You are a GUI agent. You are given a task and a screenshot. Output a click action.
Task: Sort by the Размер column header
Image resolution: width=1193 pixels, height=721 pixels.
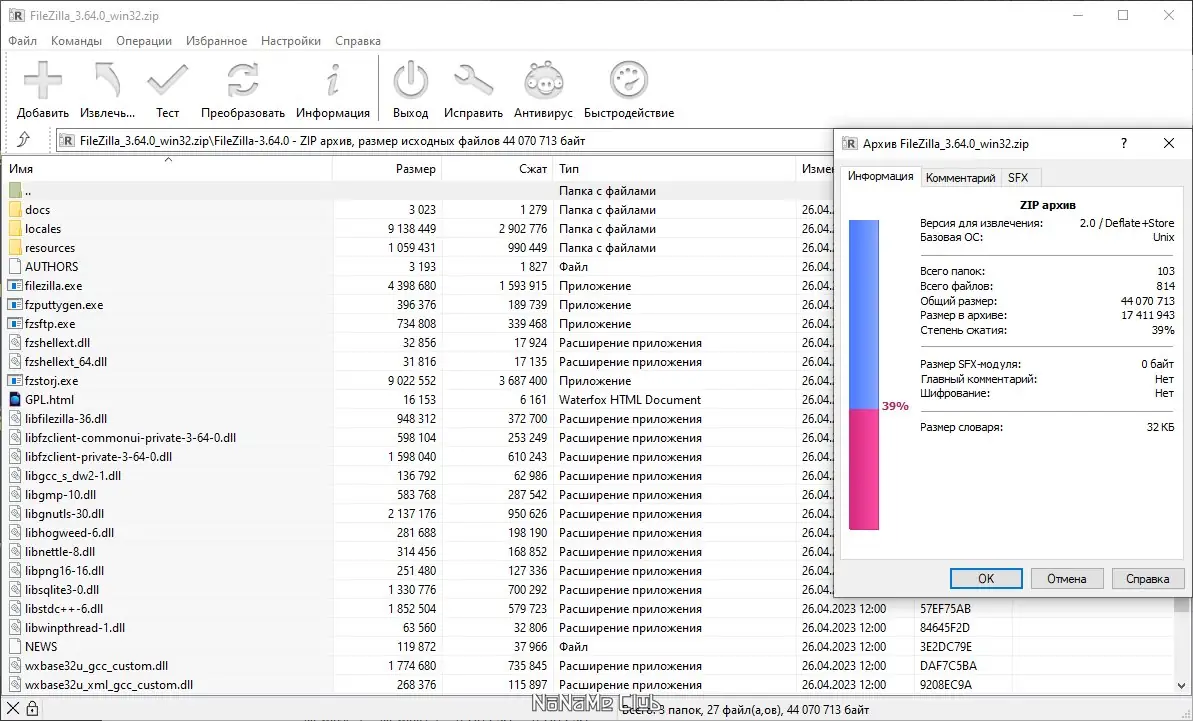[x=387, y=168]
